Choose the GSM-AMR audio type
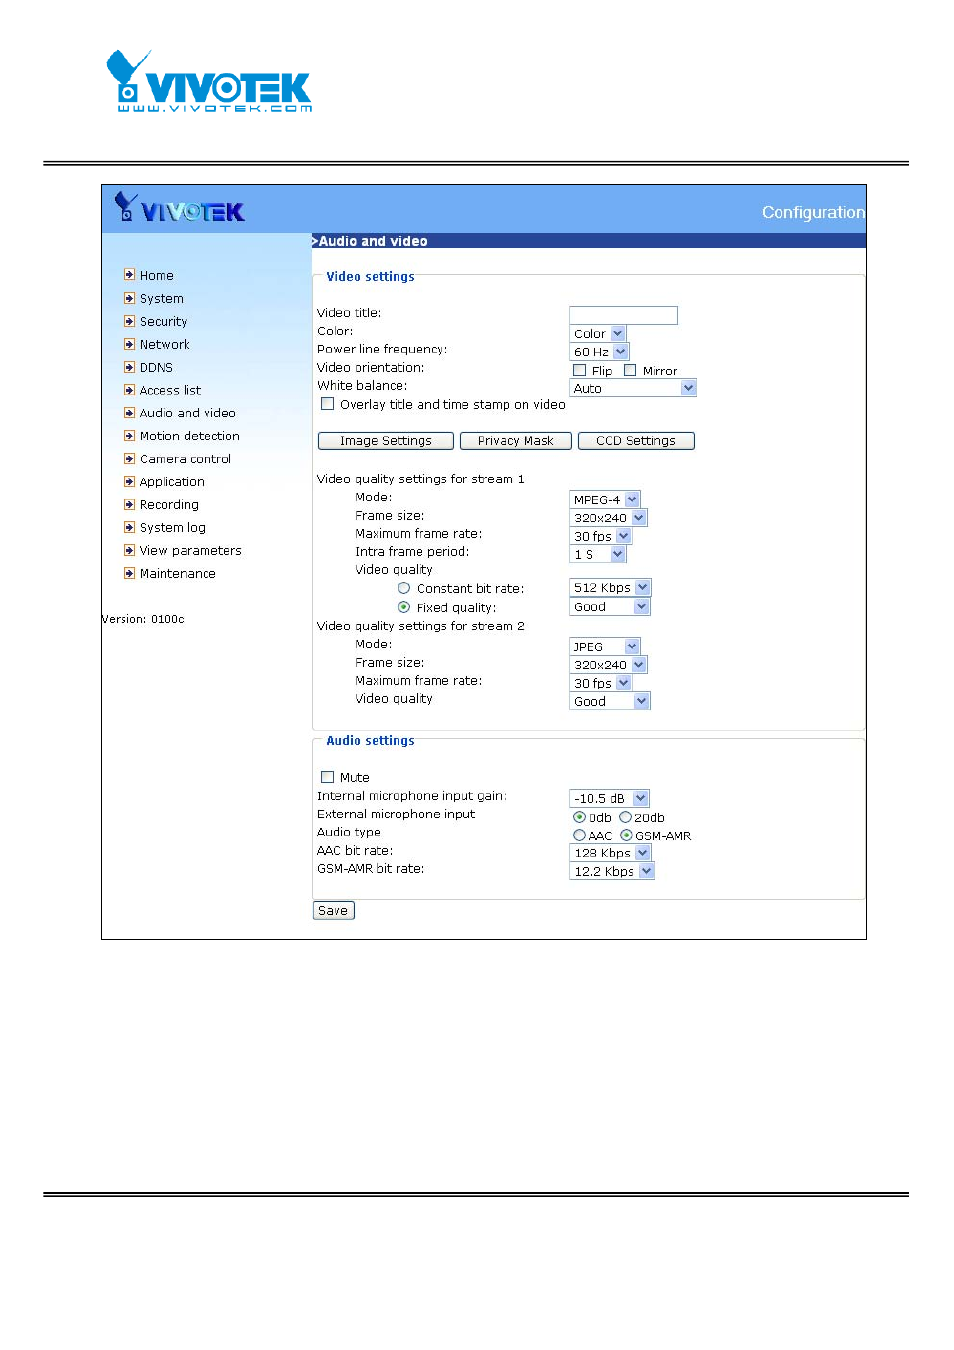The height and width of the screenshot is (1350, 954). 626,835
